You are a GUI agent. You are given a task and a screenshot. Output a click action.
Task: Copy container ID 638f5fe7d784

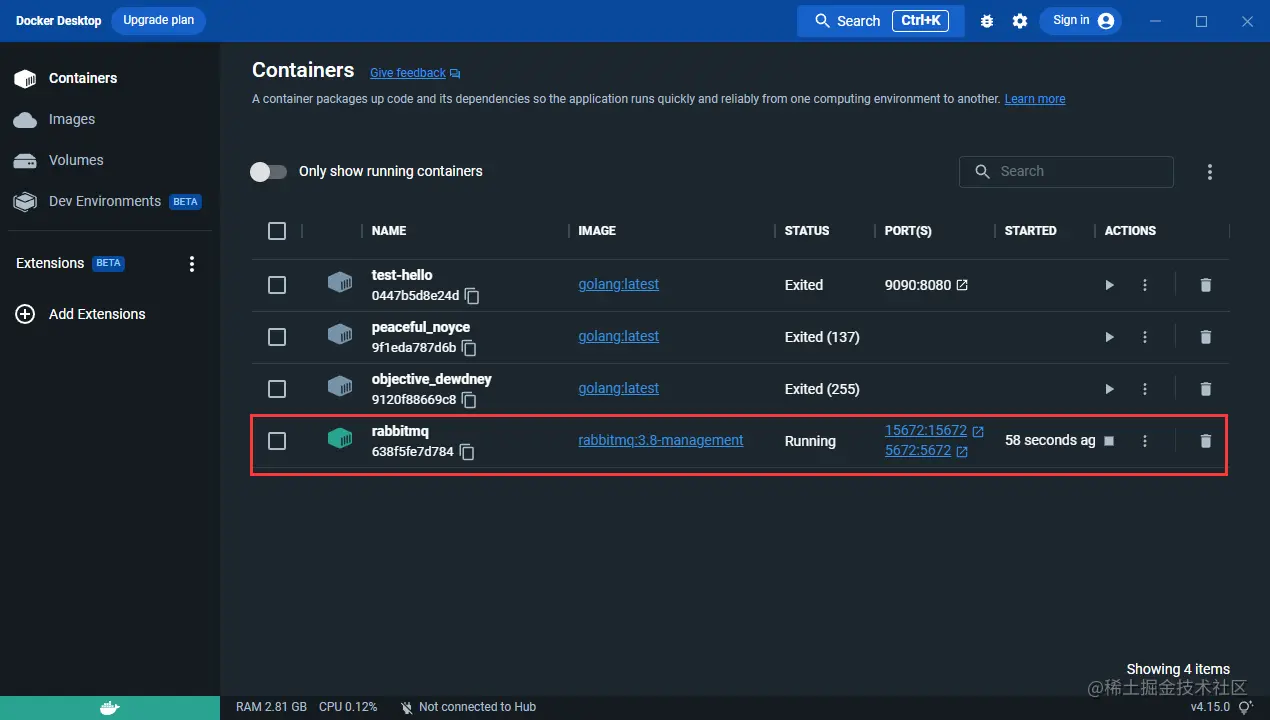(466, 452)
